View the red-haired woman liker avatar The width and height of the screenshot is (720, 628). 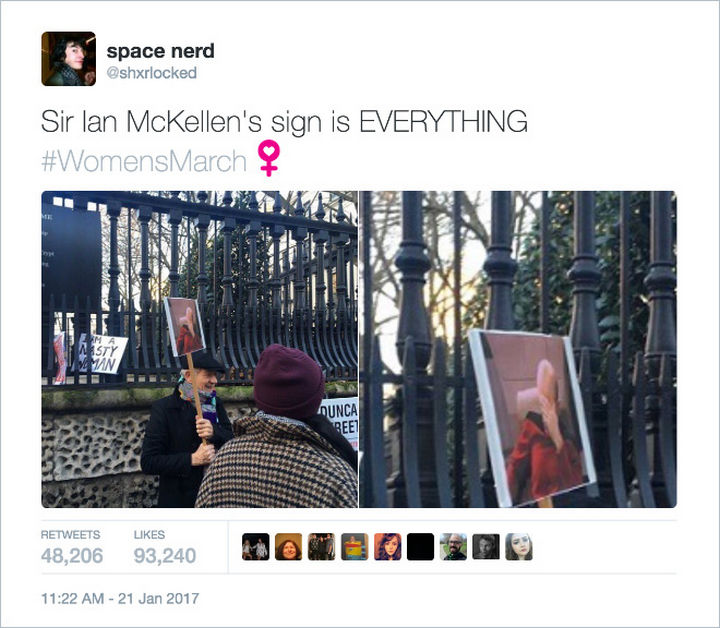pos(388,547)
